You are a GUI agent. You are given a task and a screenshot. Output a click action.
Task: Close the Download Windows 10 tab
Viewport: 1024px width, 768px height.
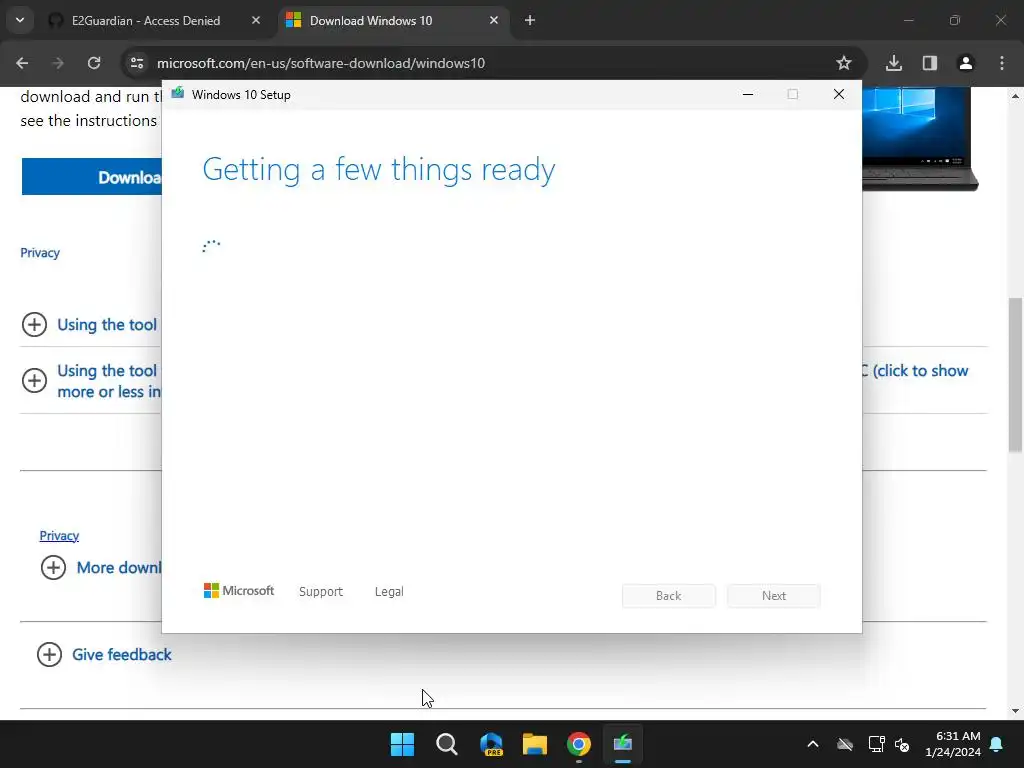(494, 20)
